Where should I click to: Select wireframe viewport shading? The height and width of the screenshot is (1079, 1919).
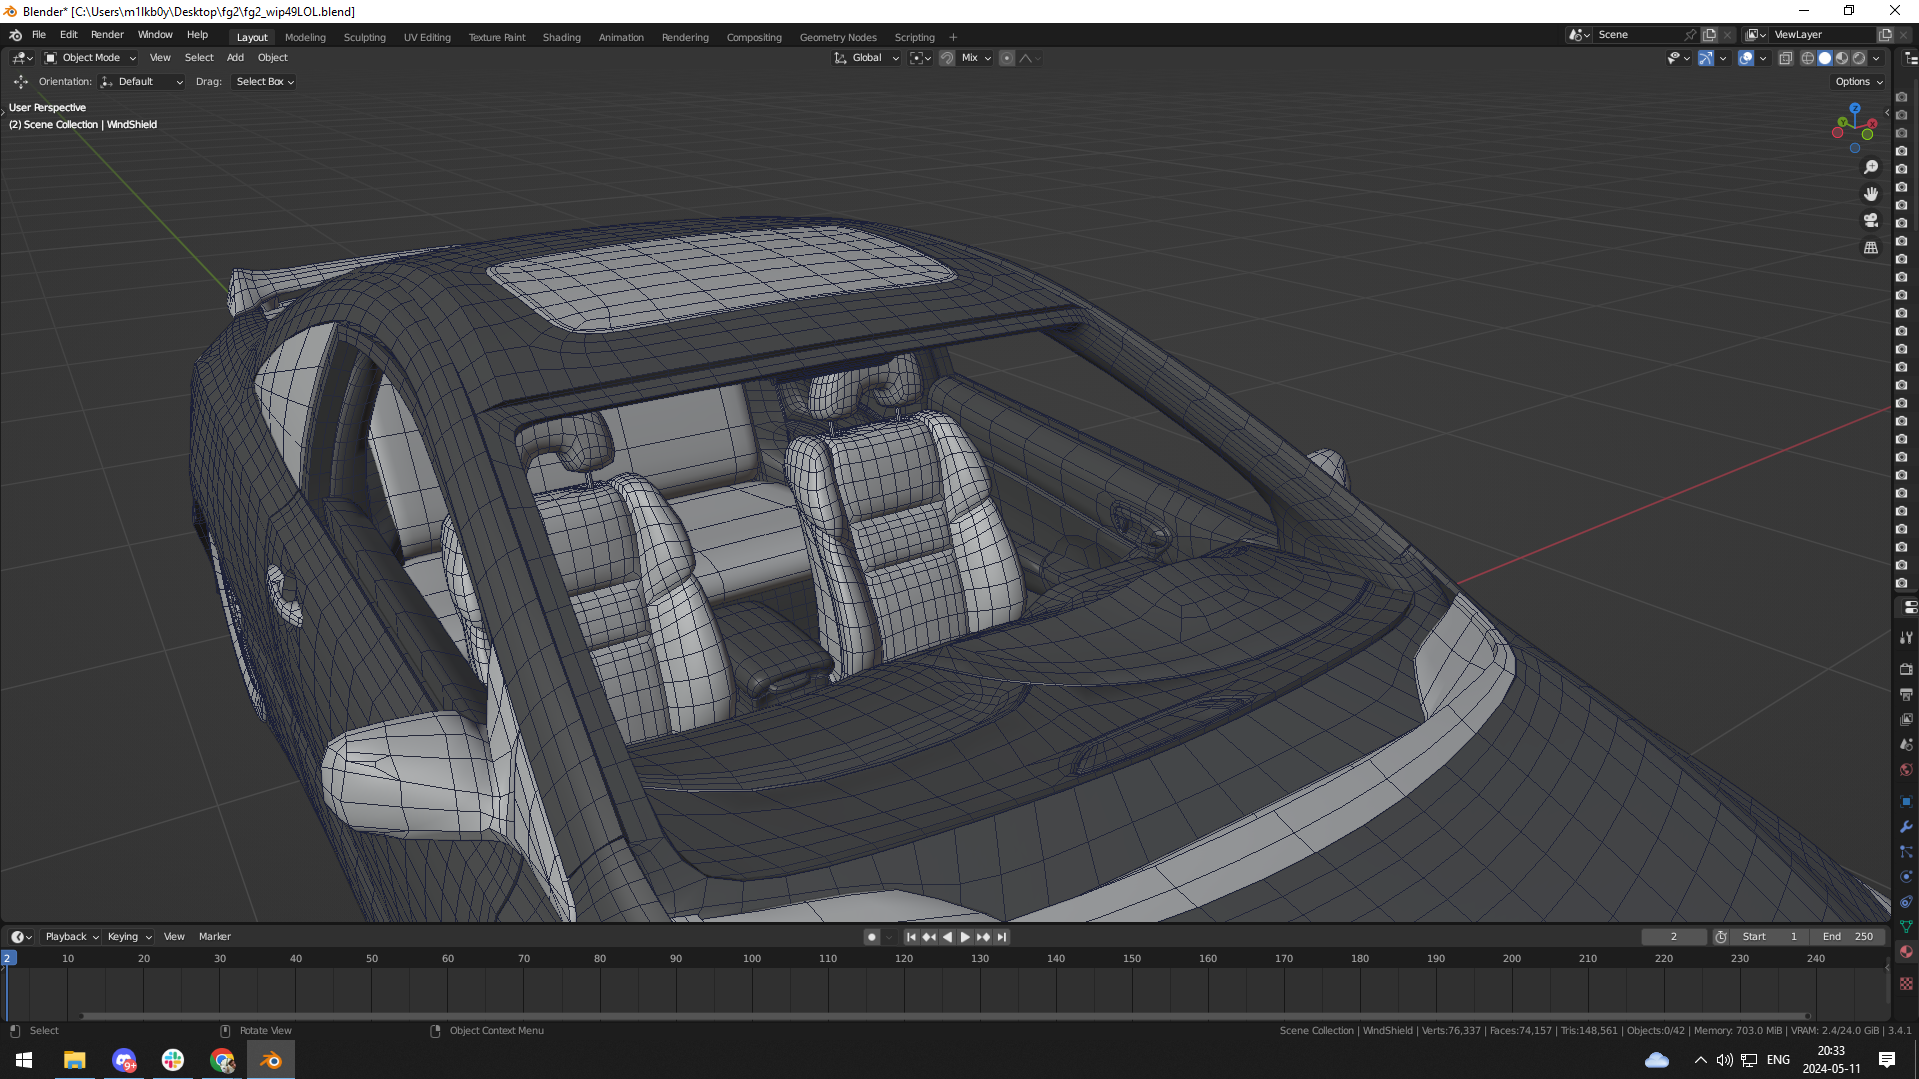(1807, 58)
